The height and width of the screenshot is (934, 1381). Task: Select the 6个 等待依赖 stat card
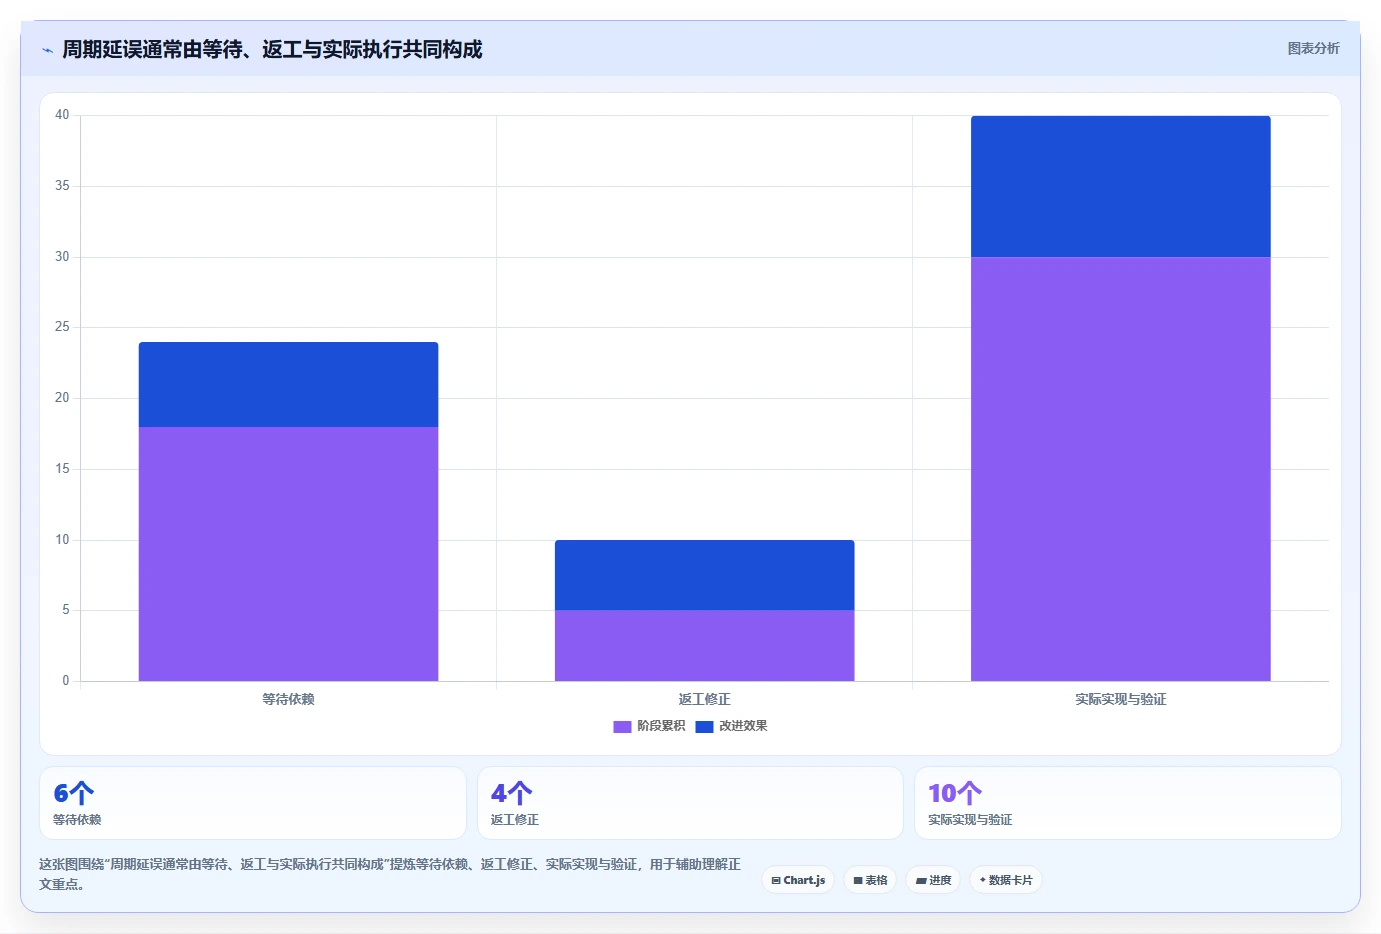pyautogui.click(x=253, y=803)
